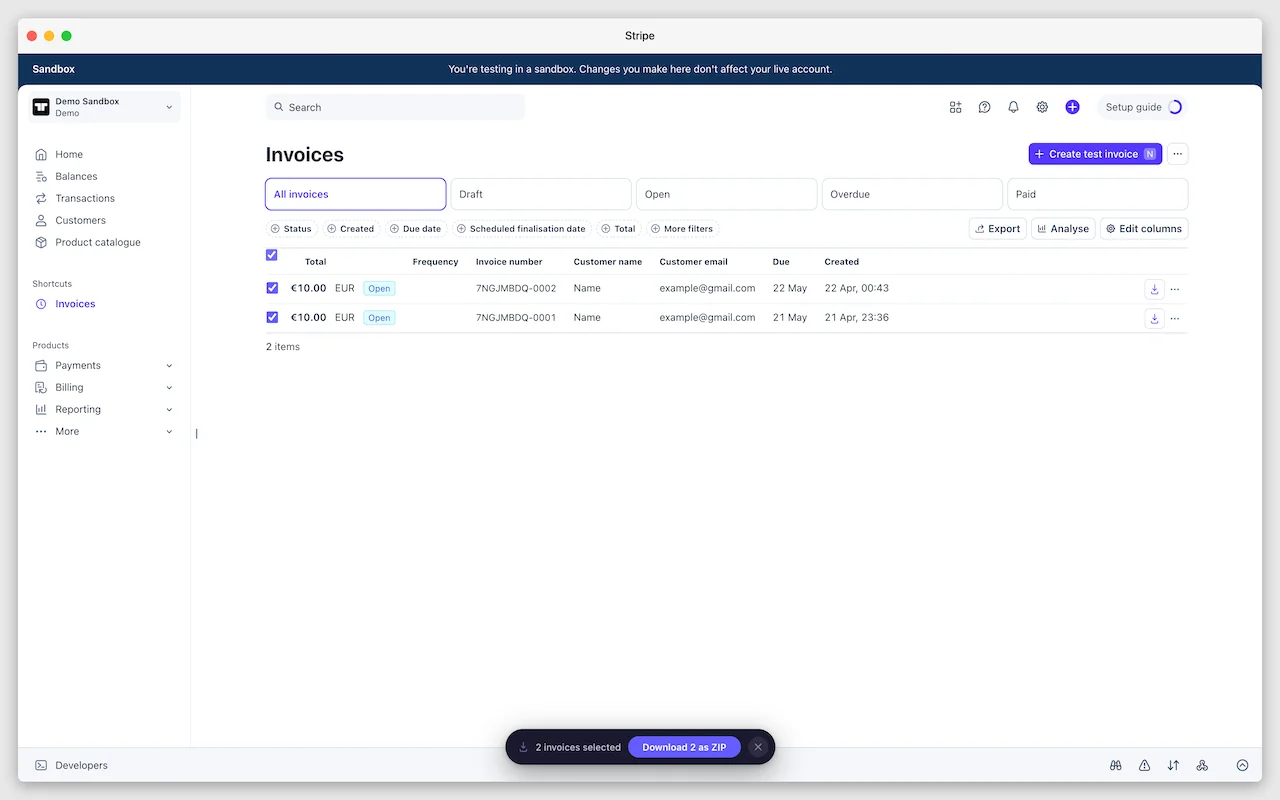The height and width of the screenshot is (800, 1280).
Task: Click the apps grid icon near search
Action: point(955,107)
